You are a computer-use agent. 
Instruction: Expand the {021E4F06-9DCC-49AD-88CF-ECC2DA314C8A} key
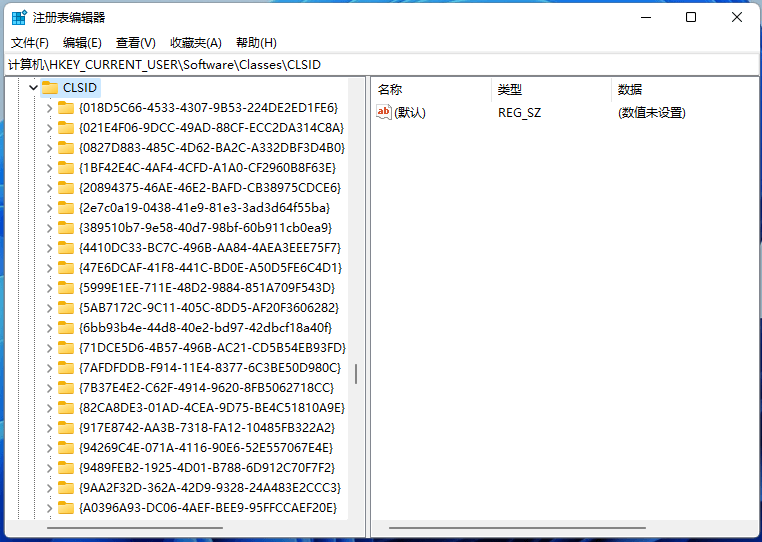[49, 128]
